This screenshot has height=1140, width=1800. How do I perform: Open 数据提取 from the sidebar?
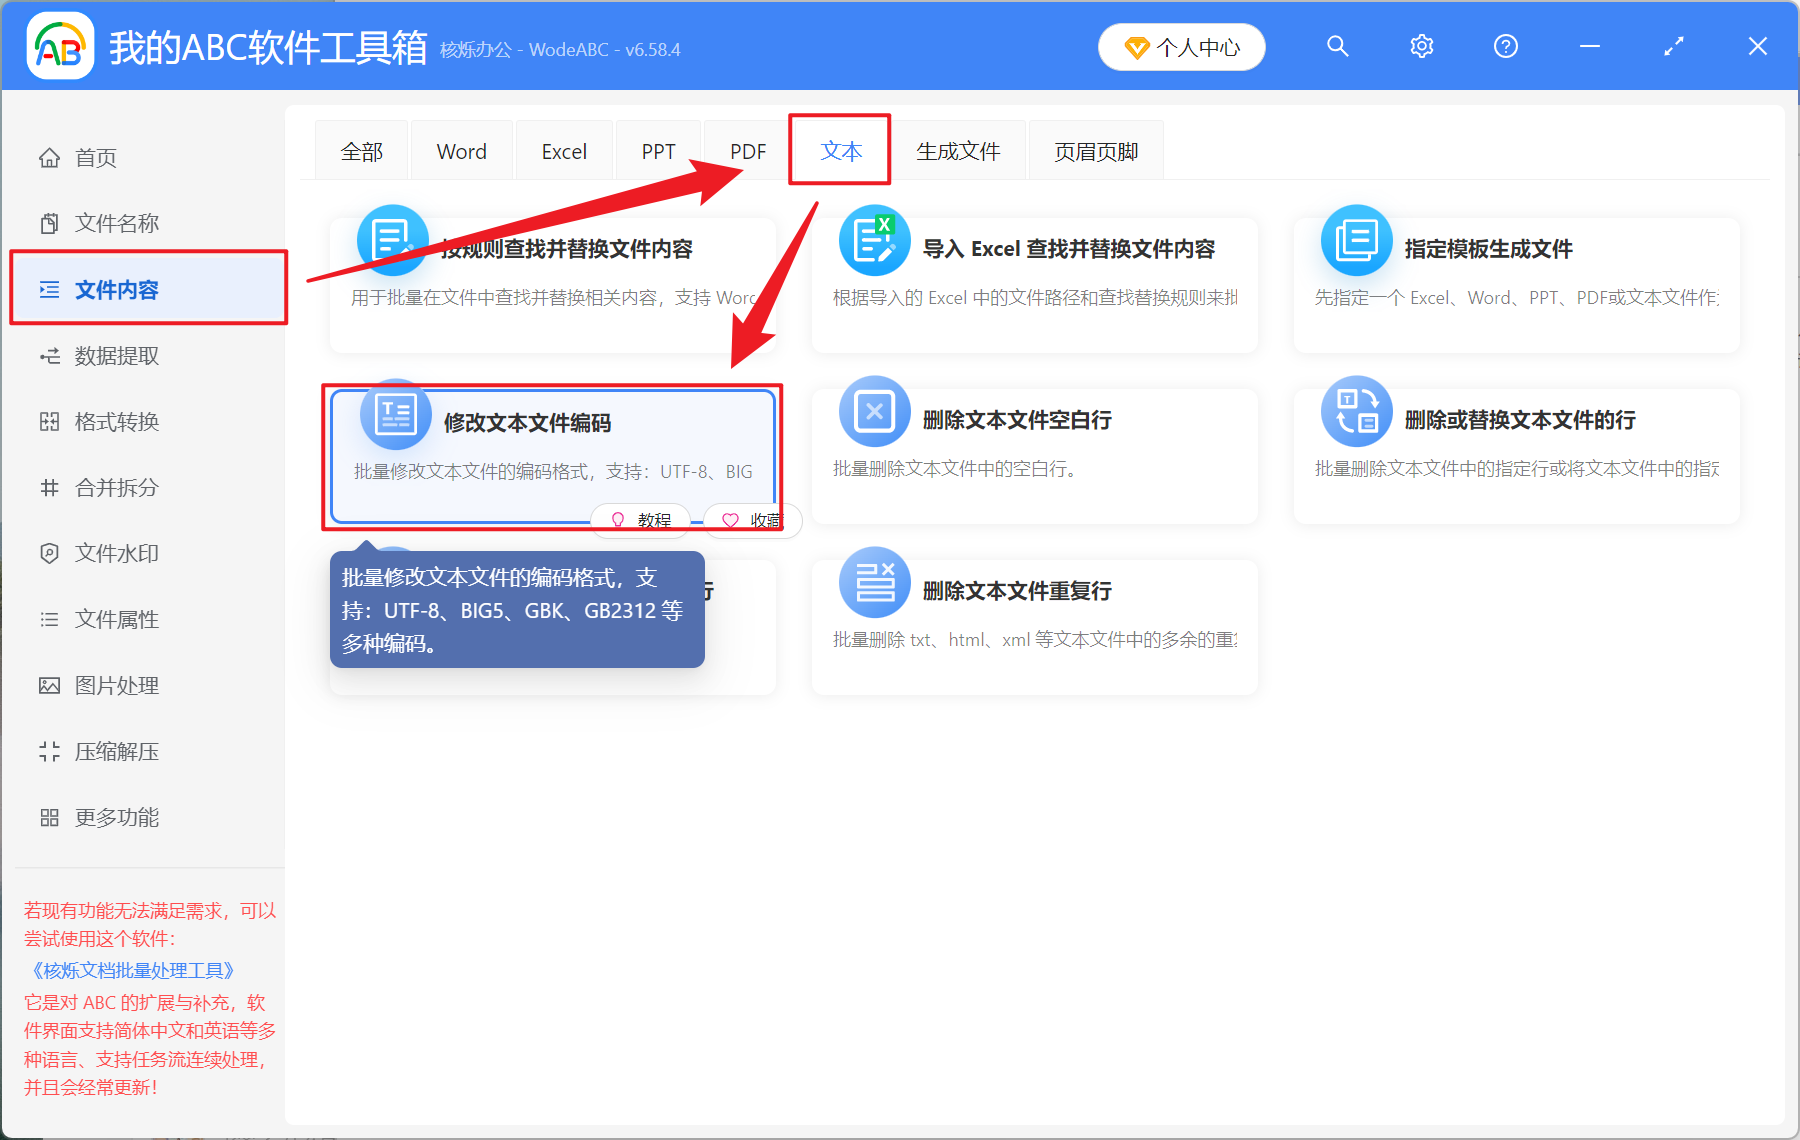(x=115, y=355)
